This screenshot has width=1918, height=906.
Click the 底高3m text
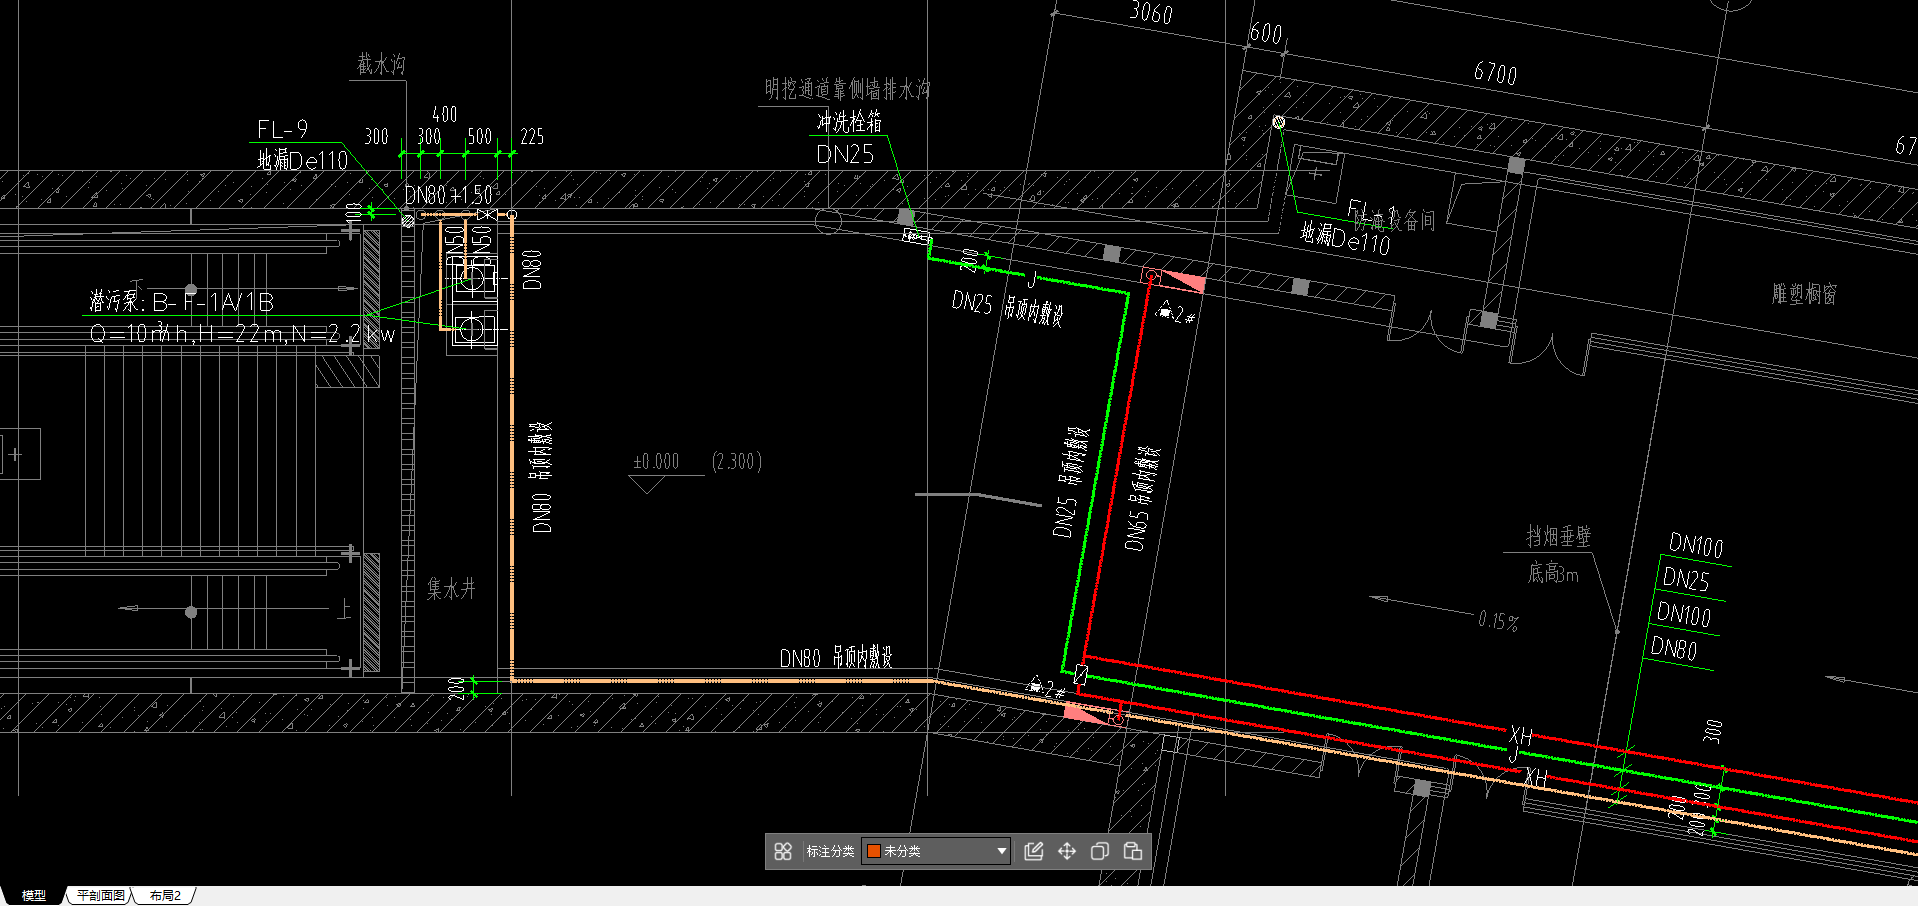[1553, 573]
